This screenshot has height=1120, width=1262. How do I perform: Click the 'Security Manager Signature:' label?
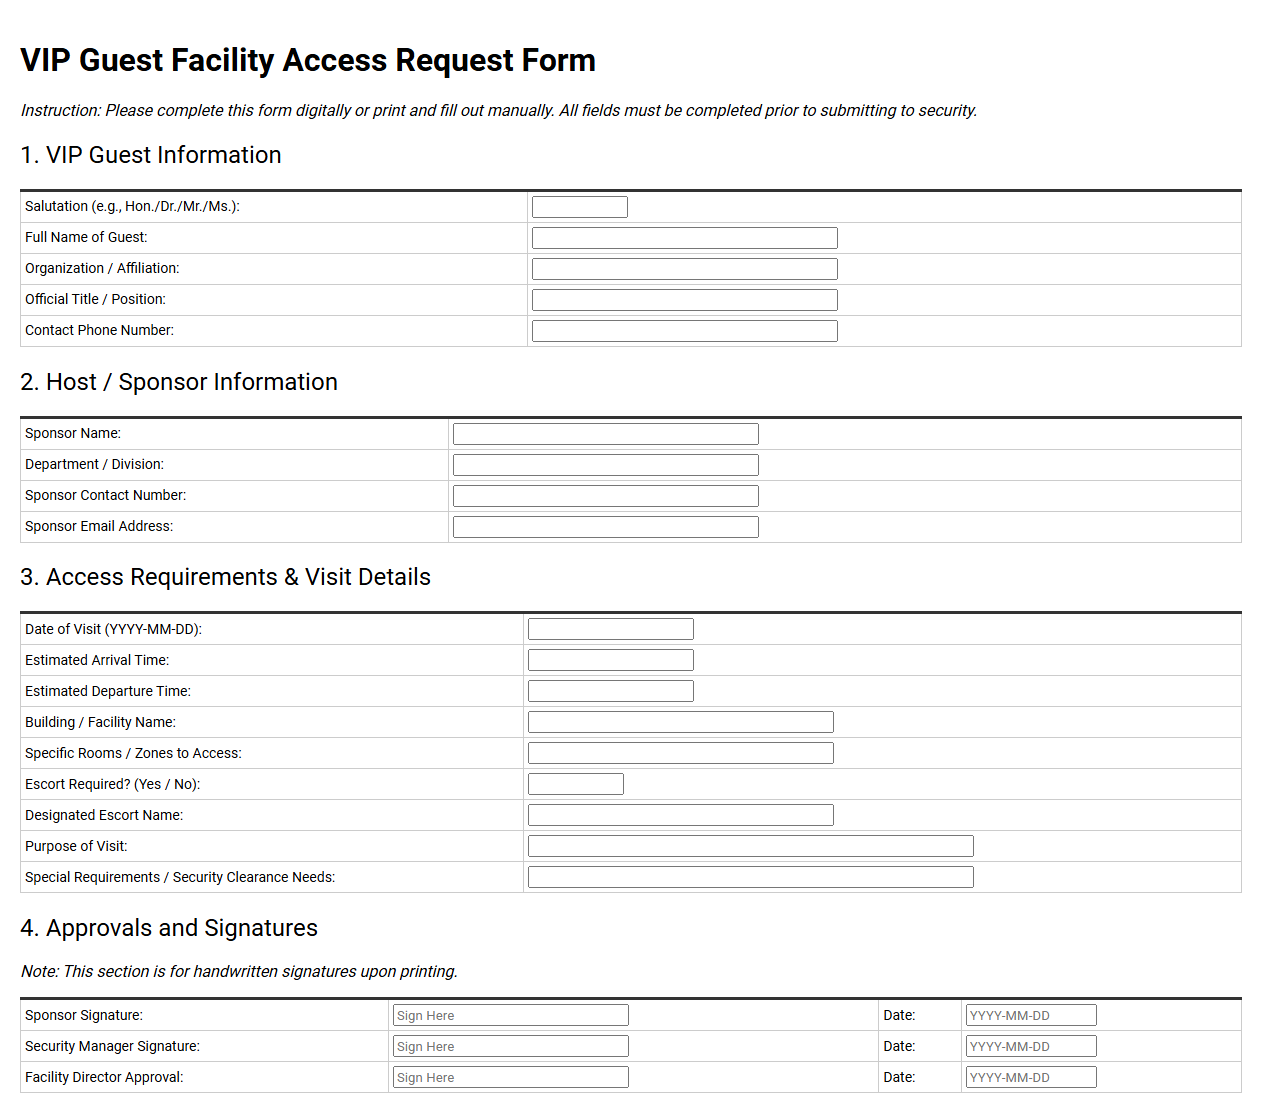112,1046
